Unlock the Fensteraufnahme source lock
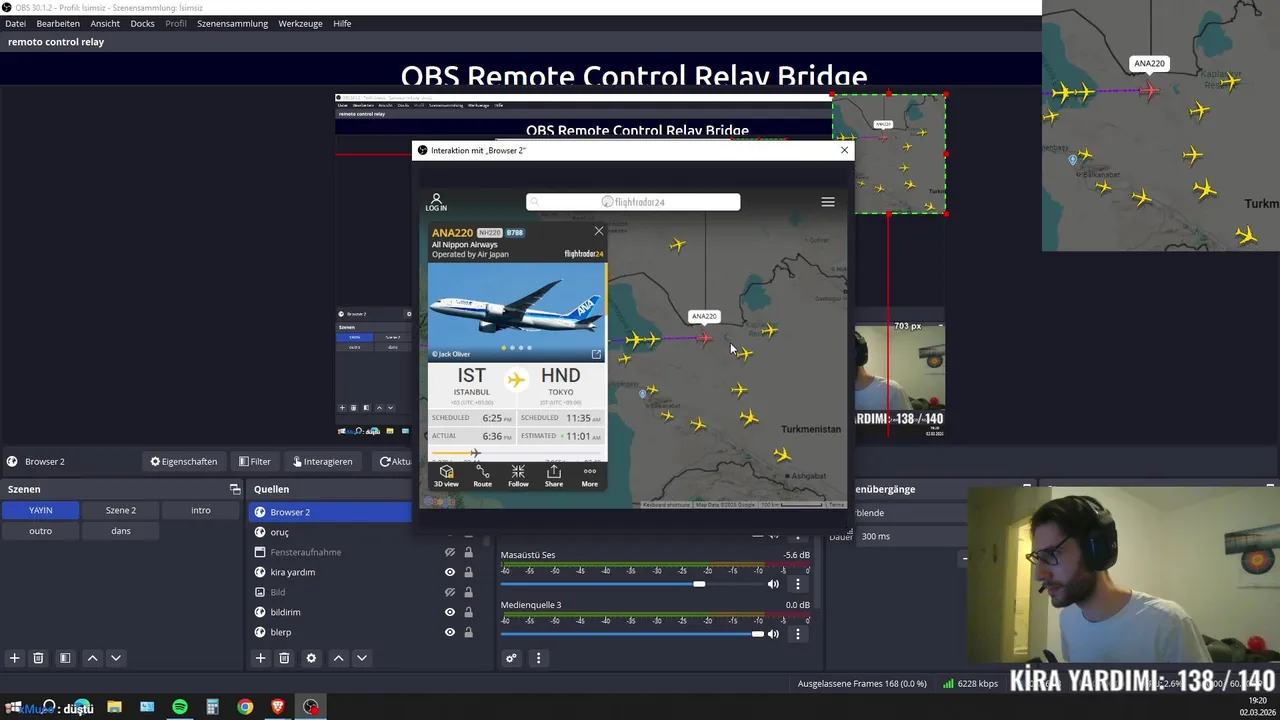This screenshot has height=720, width=1280. pyautogui.click(x=468, y=552)
